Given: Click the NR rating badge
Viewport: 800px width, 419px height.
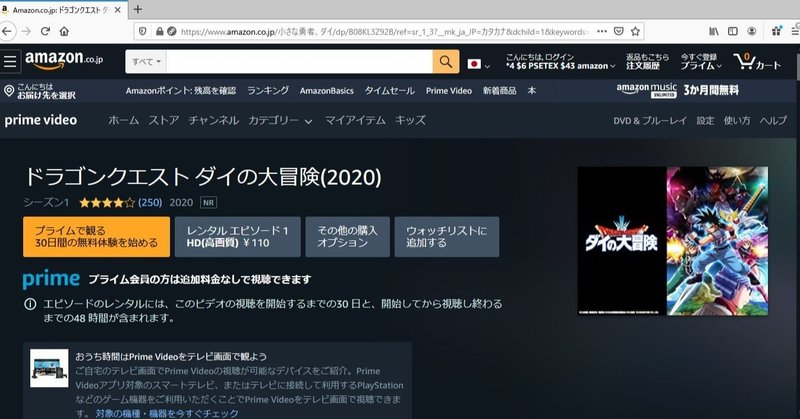Looking at the screenshot, I should (208, 203).
